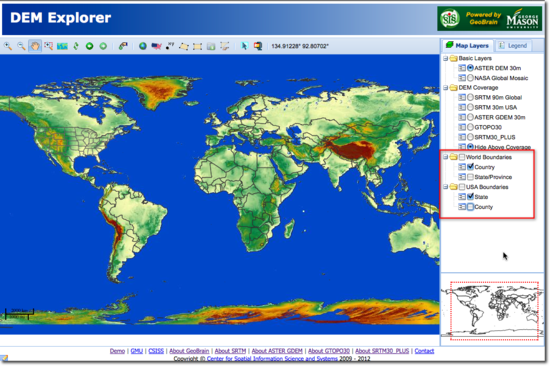Open the About SRTM30_PLUS link
The image size is (550, 366).
tap(382, 351)
